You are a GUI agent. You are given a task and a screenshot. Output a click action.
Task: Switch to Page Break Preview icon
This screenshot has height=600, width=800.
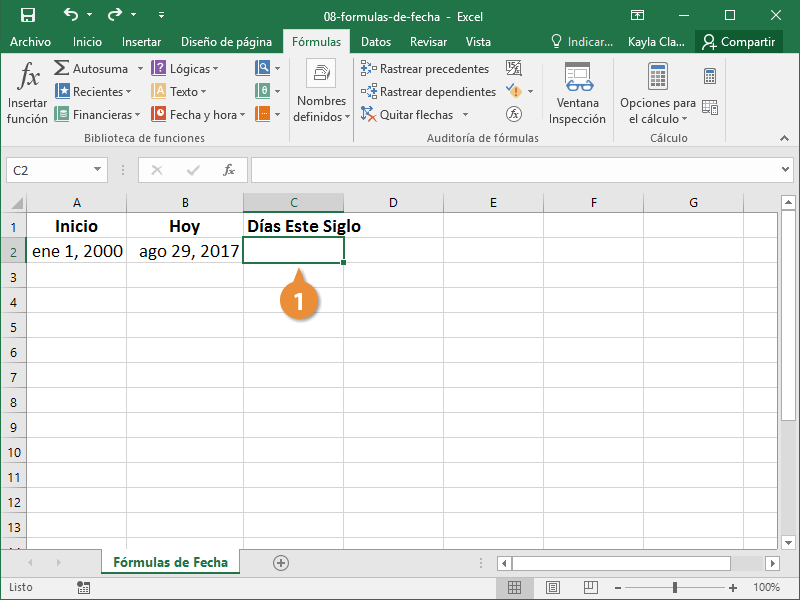coord(591,587)
